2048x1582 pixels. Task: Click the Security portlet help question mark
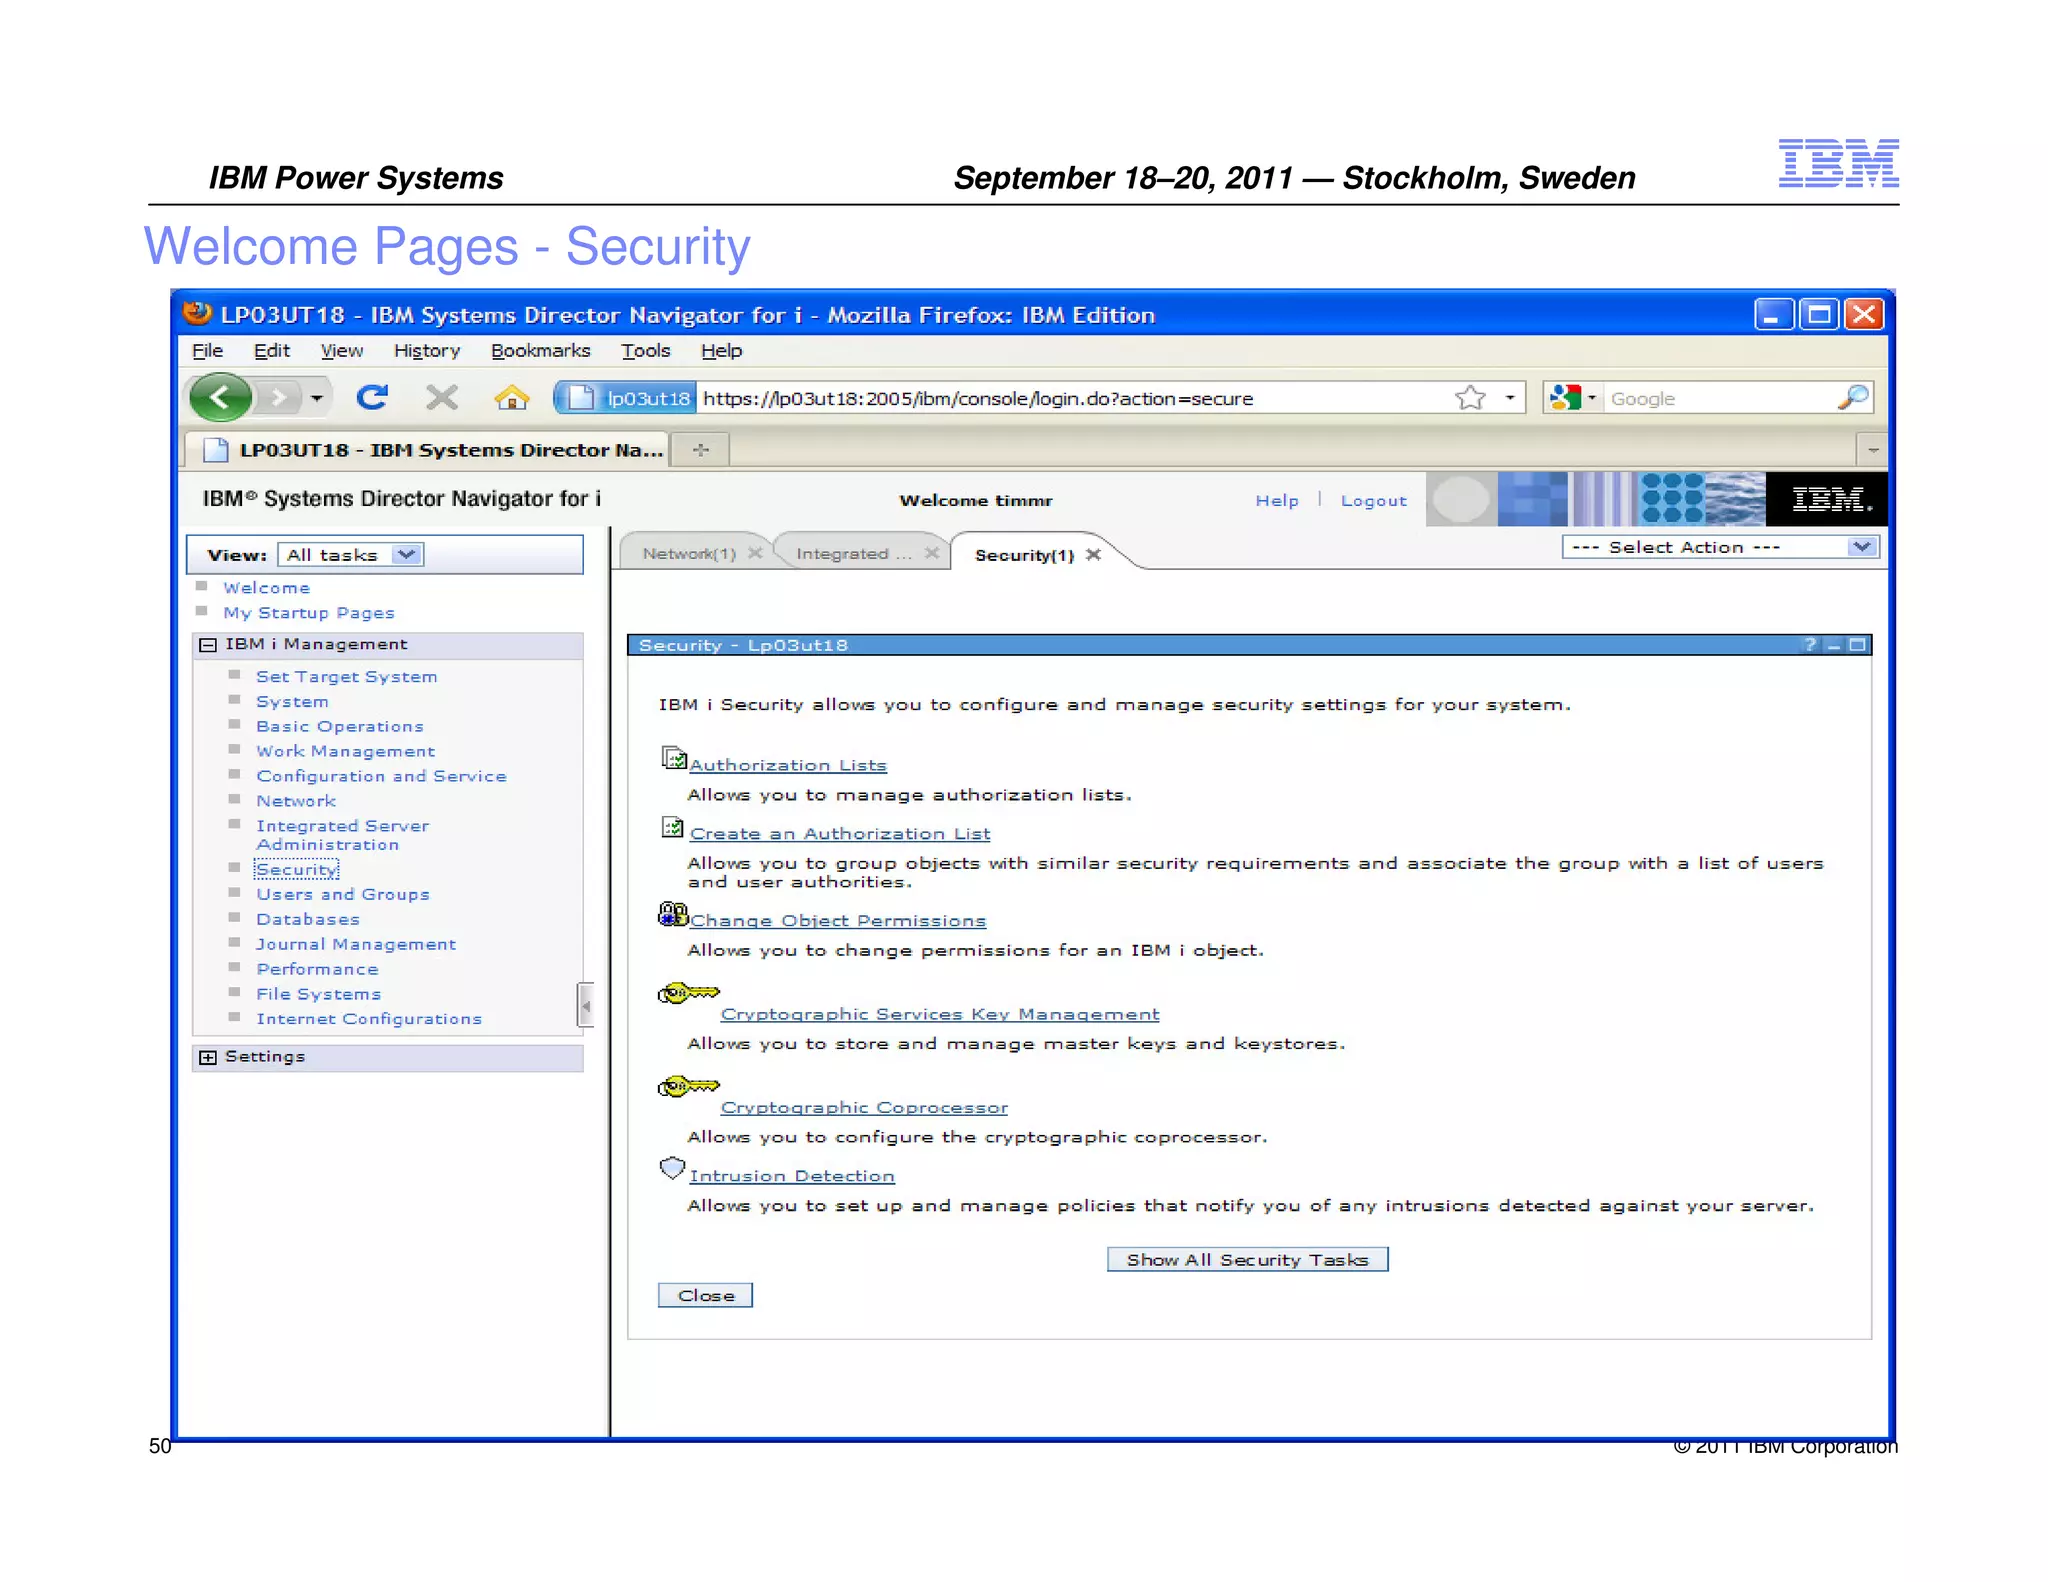pos(1809,645)
